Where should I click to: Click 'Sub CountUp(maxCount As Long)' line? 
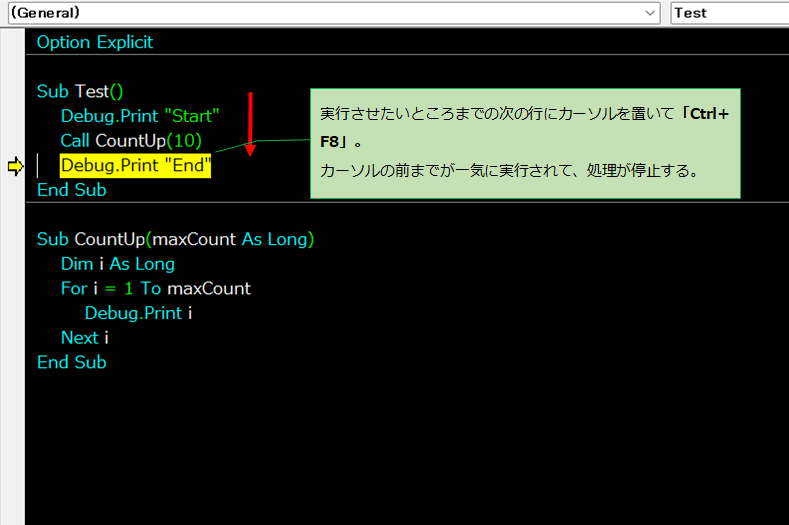click(x=175, y=240)
